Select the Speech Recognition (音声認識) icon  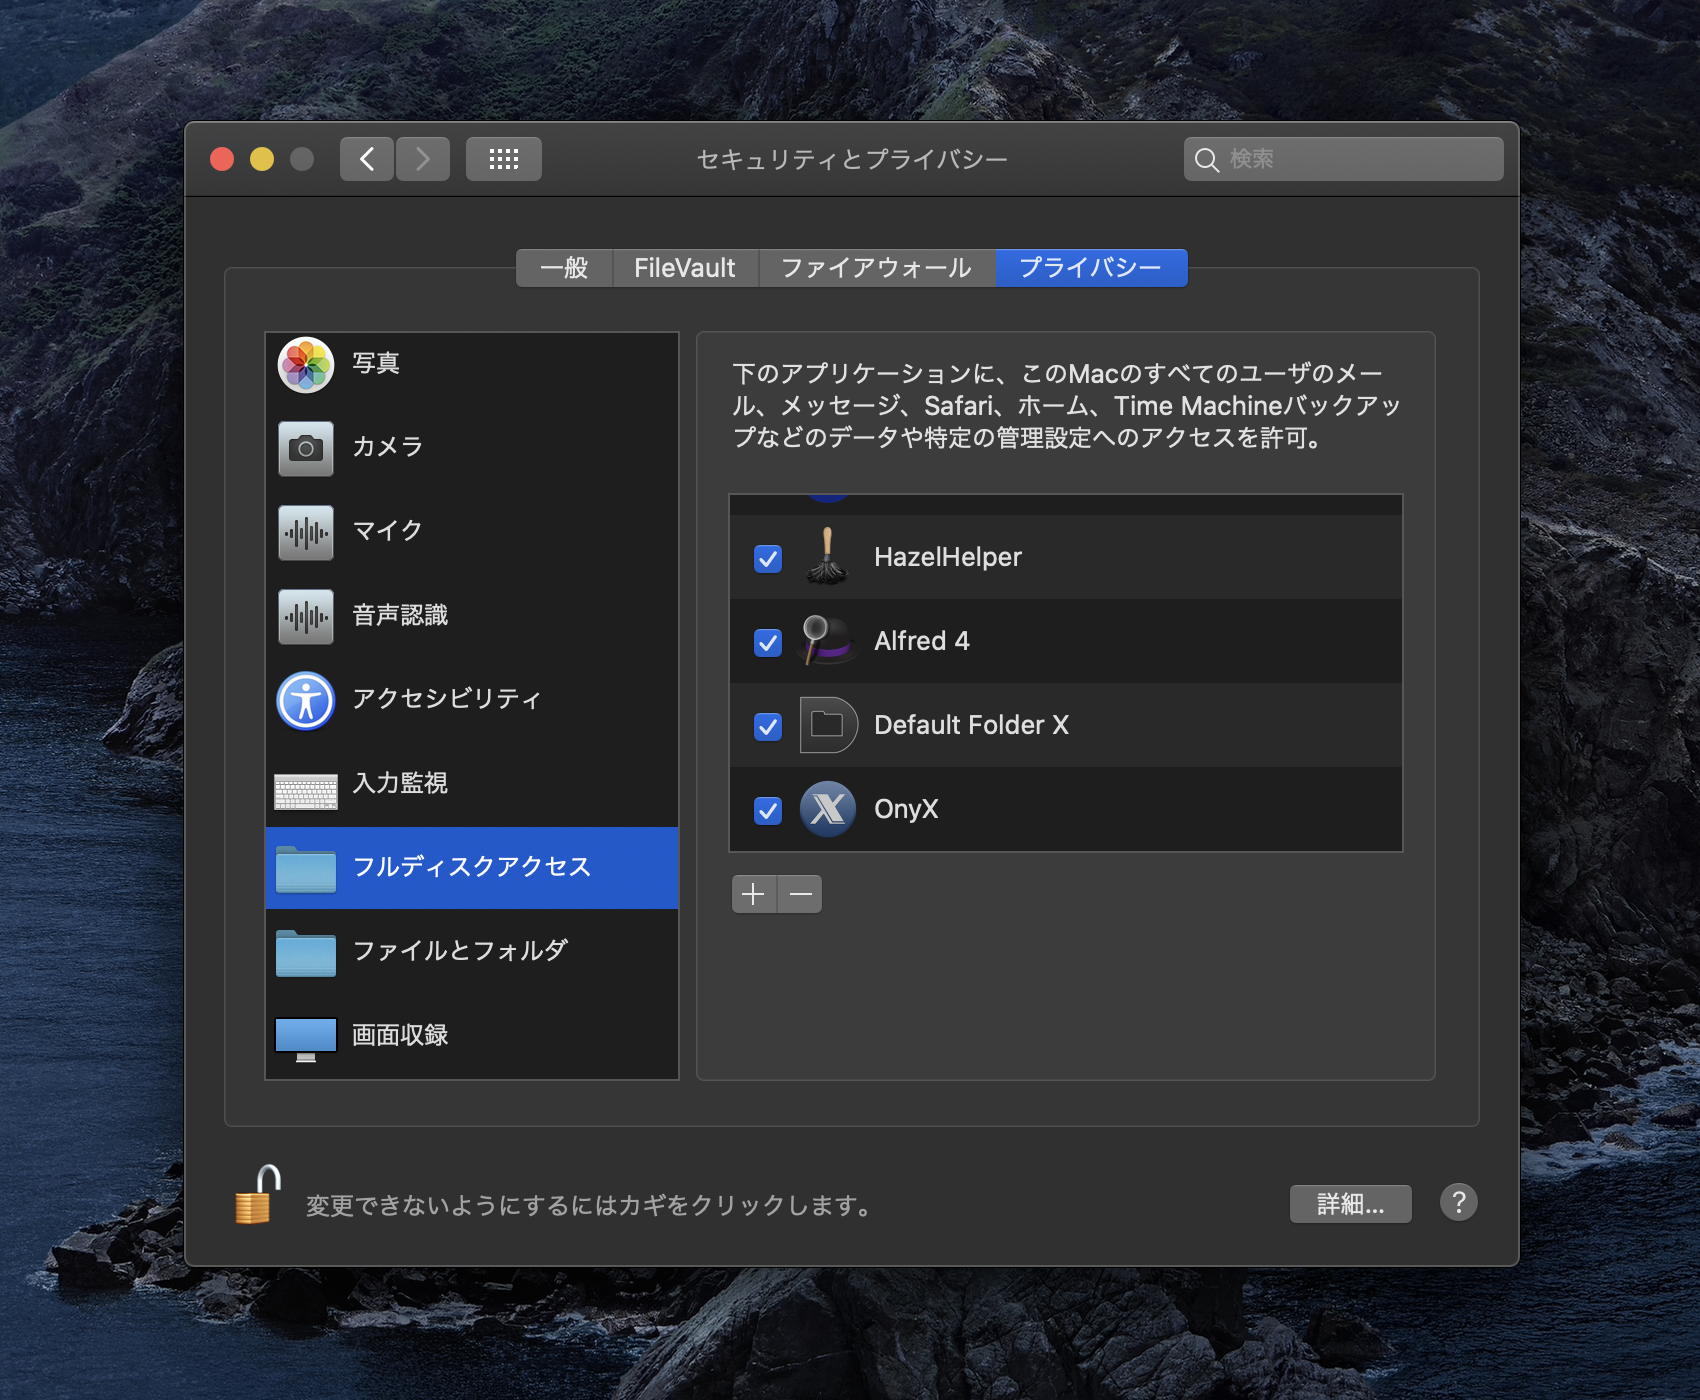[306, 617]
